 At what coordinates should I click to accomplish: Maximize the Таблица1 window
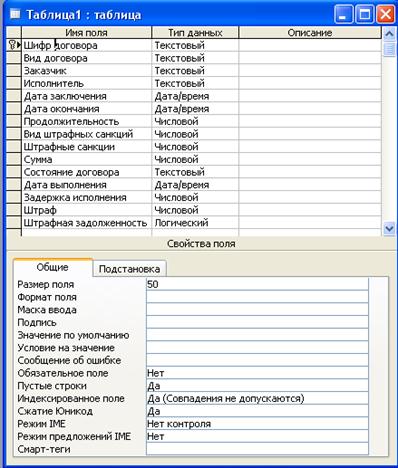coord(365,15)
